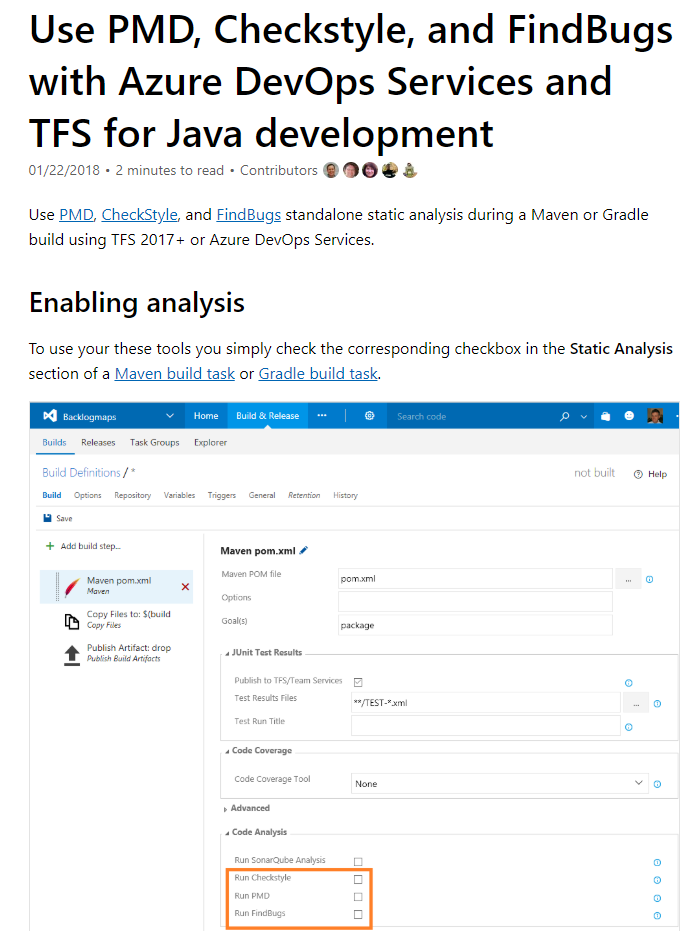Click info icon for Run Checkstyle

tap(657, 880)
